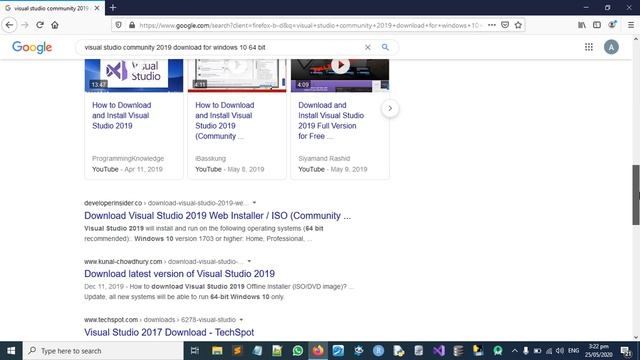Open the Firefox hamburger menu
Screen dimensions: 640x360
coord(631,25)
